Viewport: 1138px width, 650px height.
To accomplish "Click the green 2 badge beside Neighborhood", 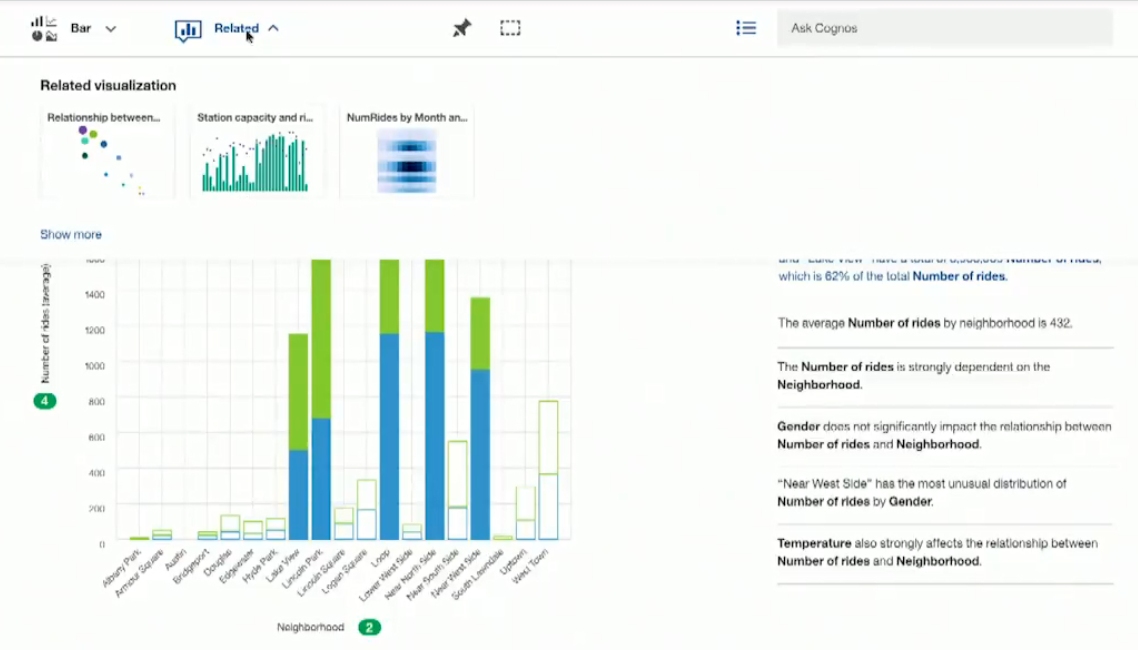I will [369, 628].
